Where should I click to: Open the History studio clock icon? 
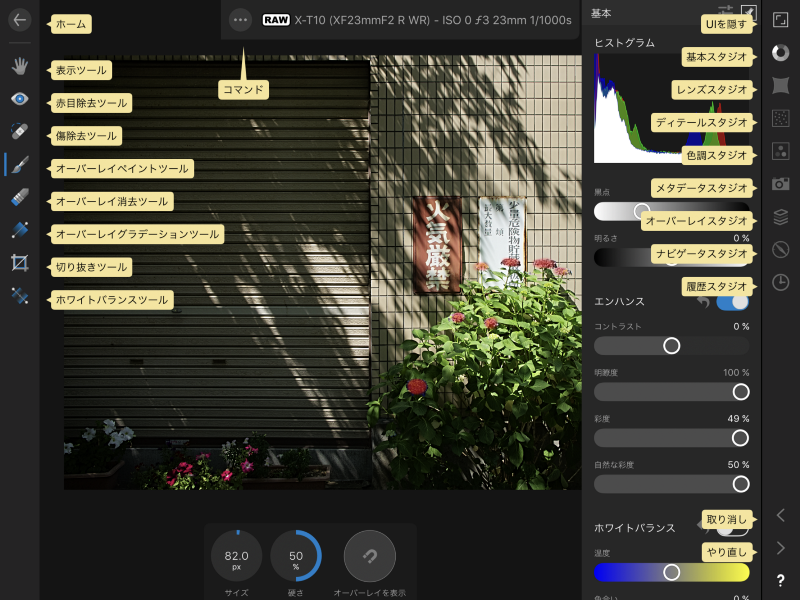781,282
